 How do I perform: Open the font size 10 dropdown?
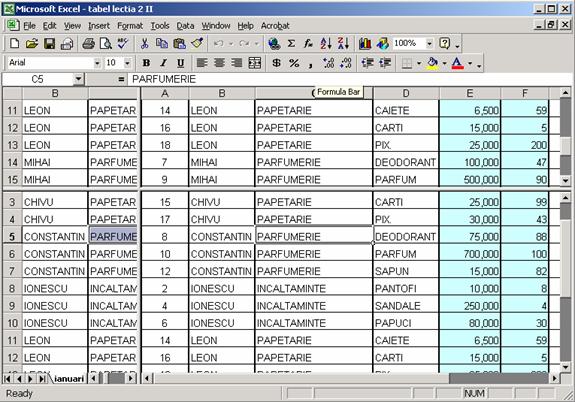[x=127, y=63]
